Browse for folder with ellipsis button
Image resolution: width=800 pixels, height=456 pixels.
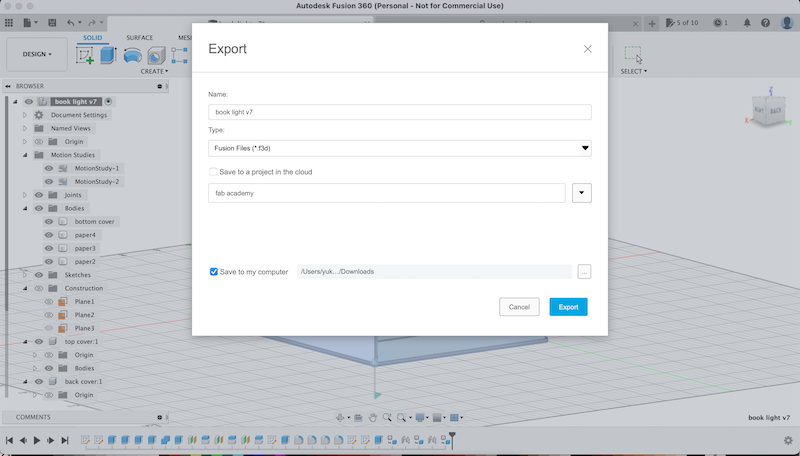584,272
